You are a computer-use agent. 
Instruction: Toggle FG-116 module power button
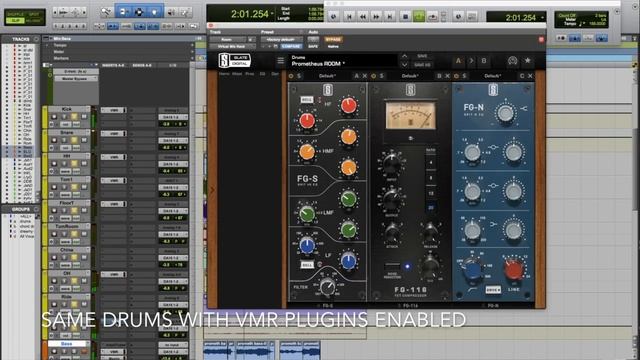373,76
